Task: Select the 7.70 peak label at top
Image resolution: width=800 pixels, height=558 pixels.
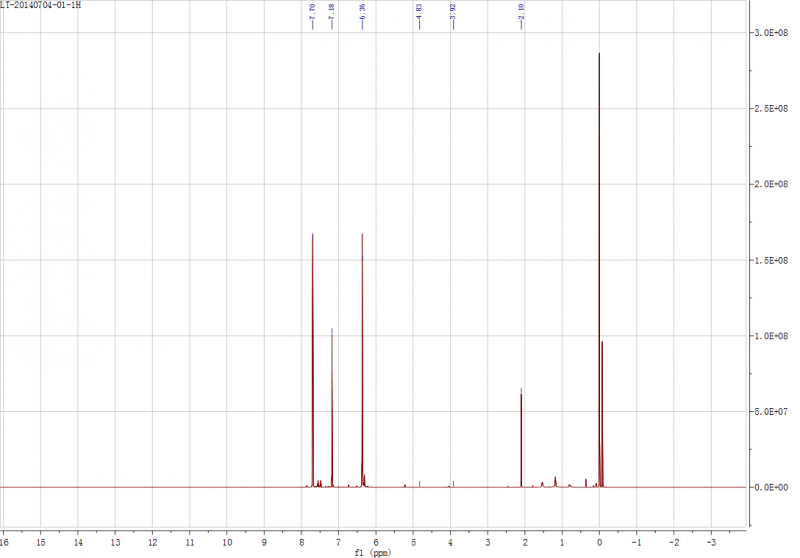Action: point(313,11)
